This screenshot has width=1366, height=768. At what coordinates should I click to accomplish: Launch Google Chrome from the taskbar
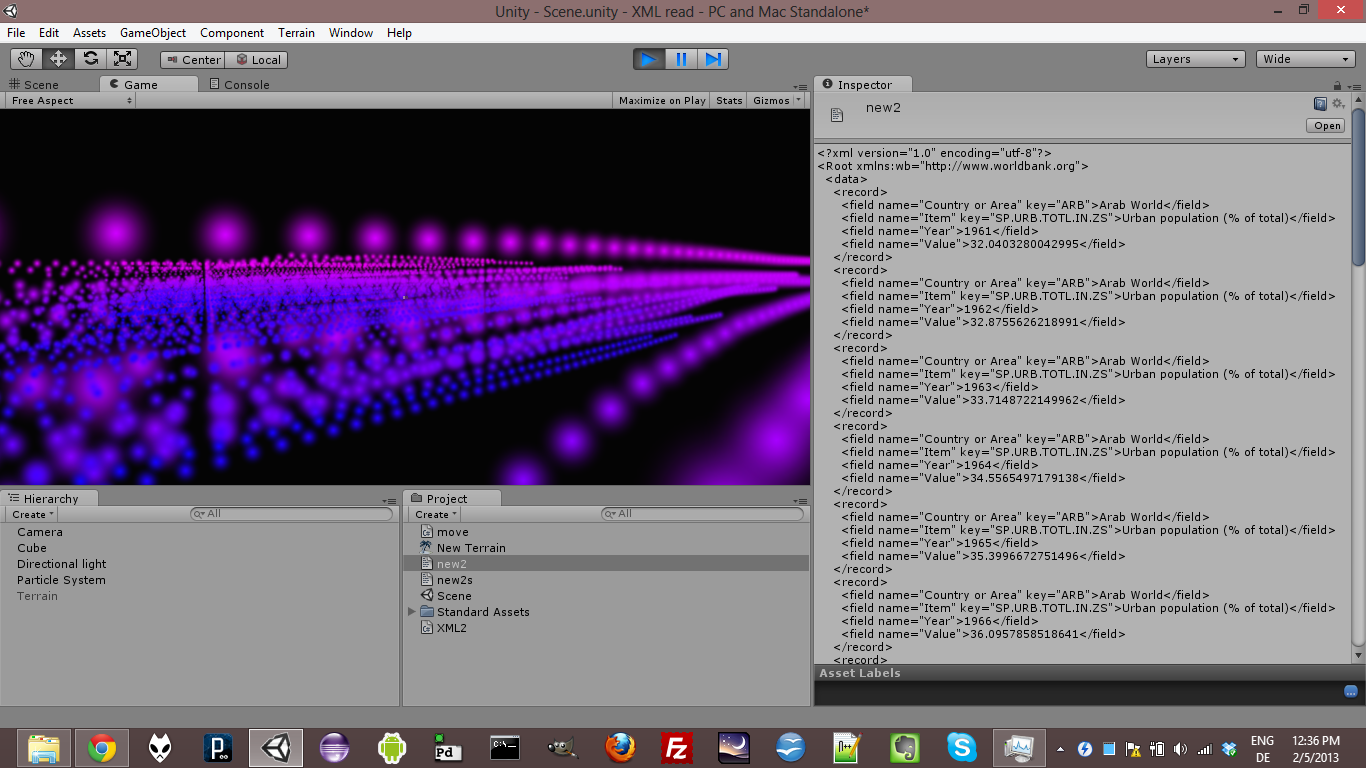click(x=100, y=747)
